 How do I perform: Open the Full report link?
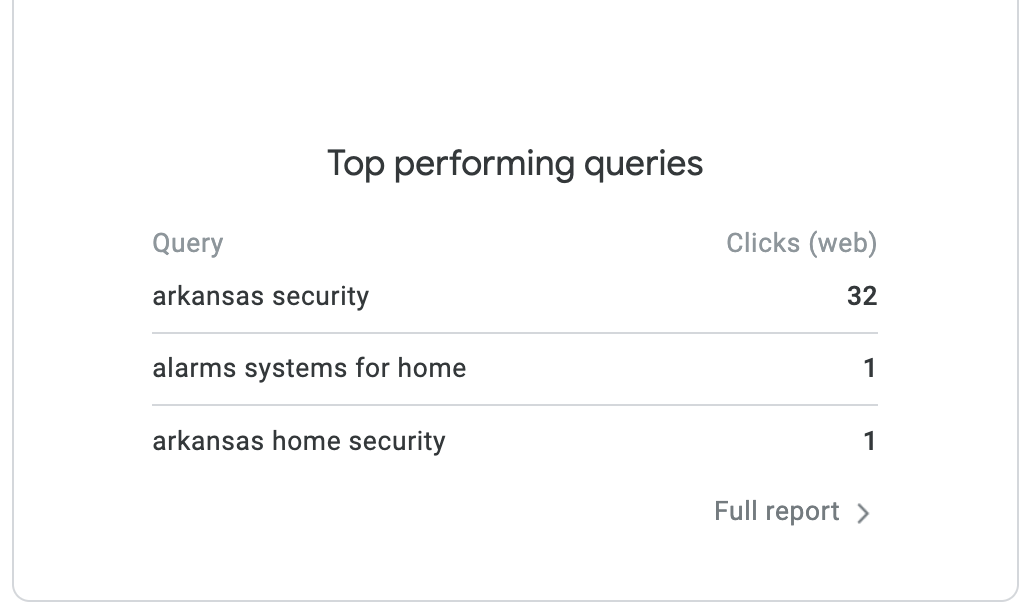point(777,512)
